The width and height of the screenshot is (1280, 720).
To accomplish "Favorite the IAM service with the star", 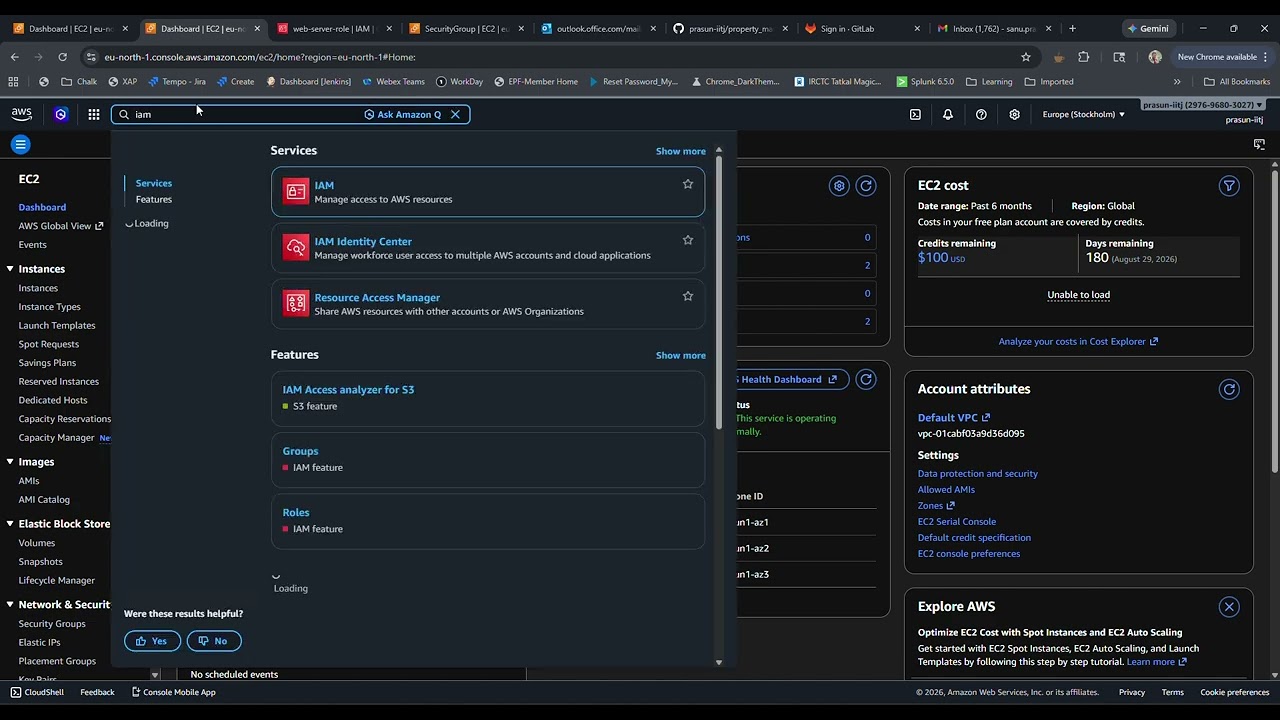I will coord(688,184).
